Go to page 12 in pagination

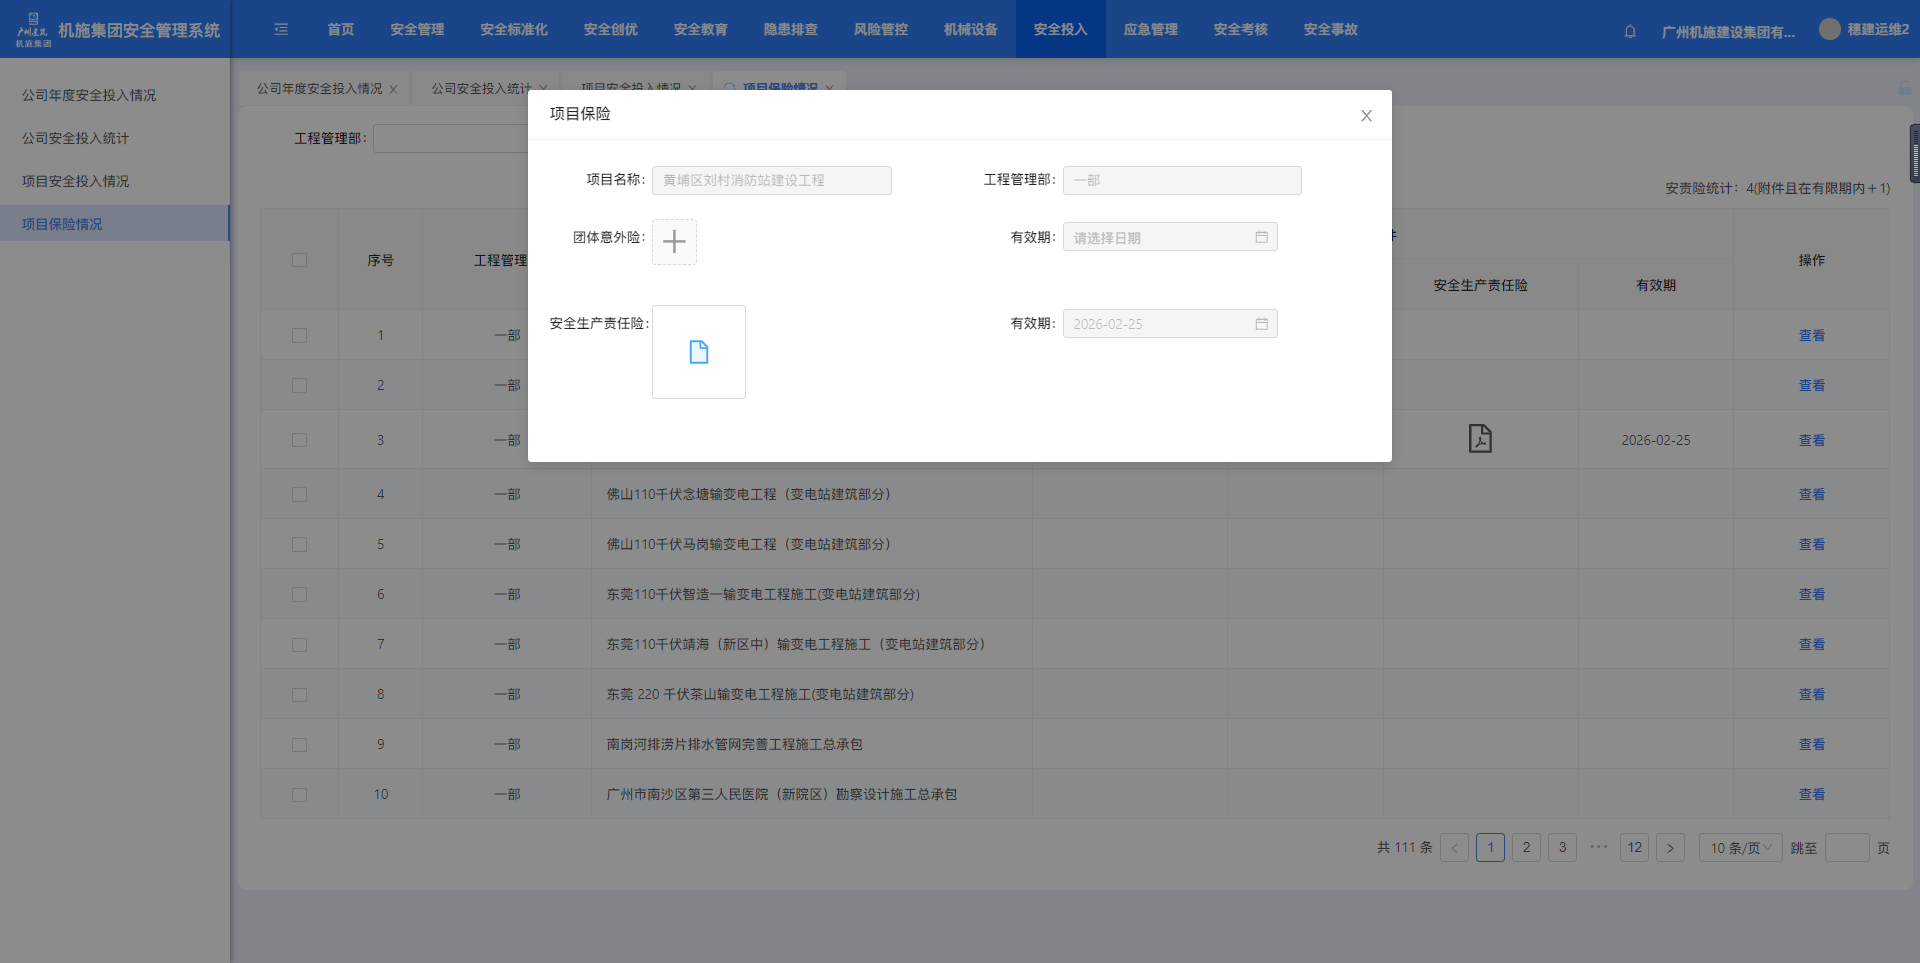(1634, 848)
